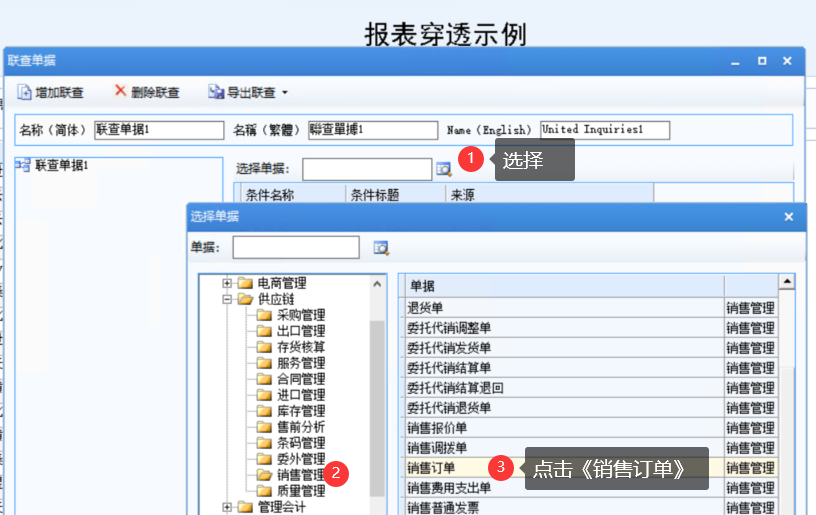Click the 条件标题 column header
816x515 pixels.
pos(396,195)
